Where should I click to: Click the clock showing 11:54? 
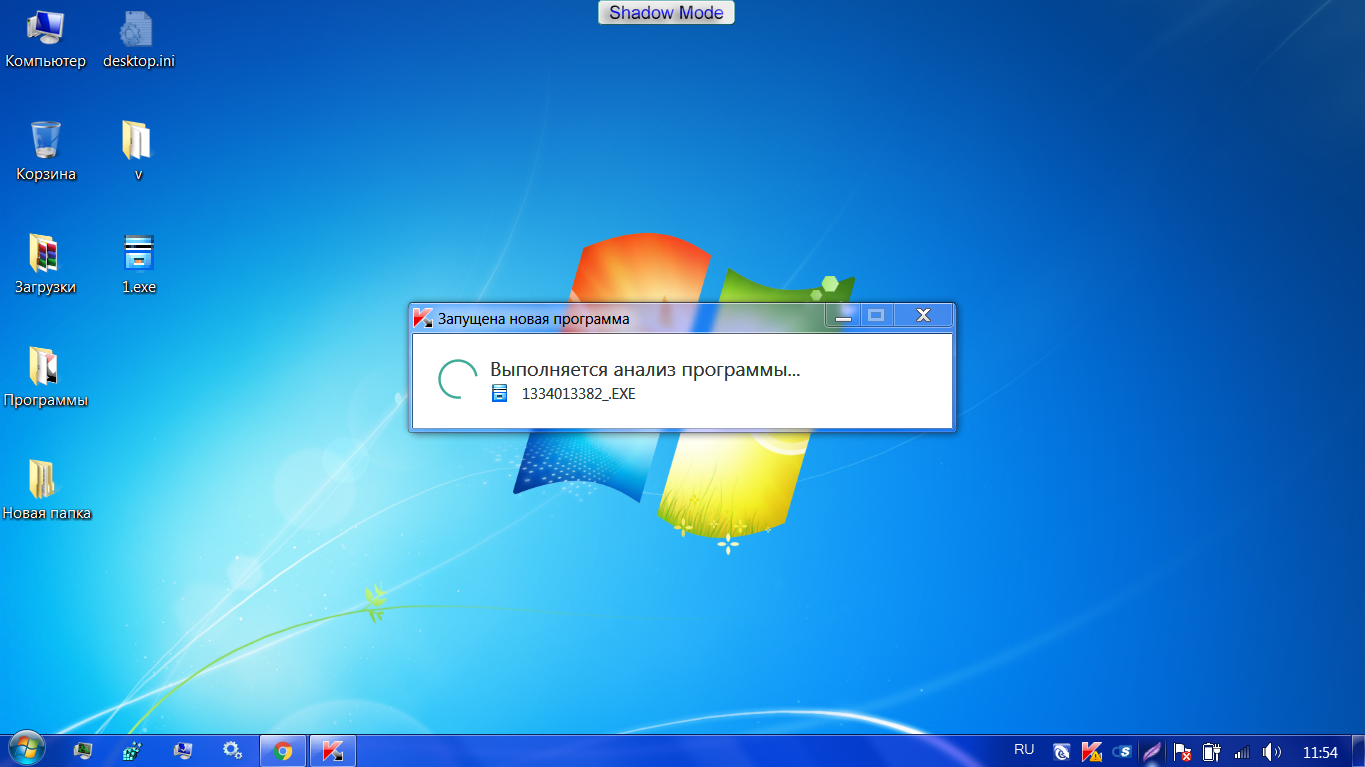pos(1320,752)
